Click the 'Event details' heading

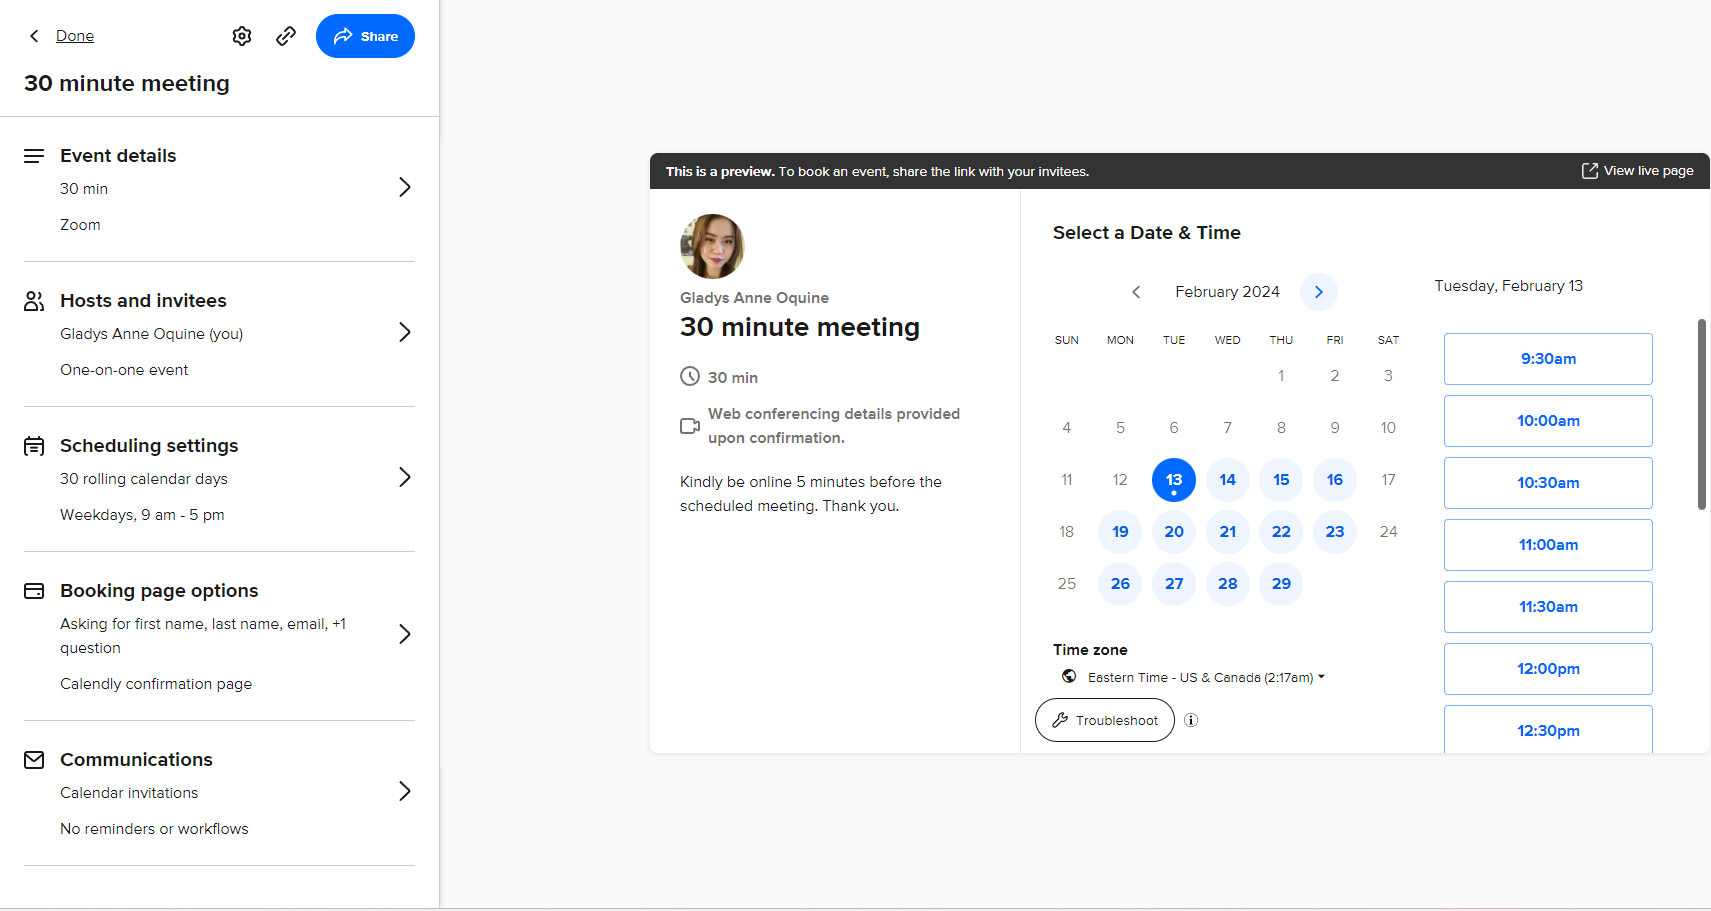coord(118,156)
